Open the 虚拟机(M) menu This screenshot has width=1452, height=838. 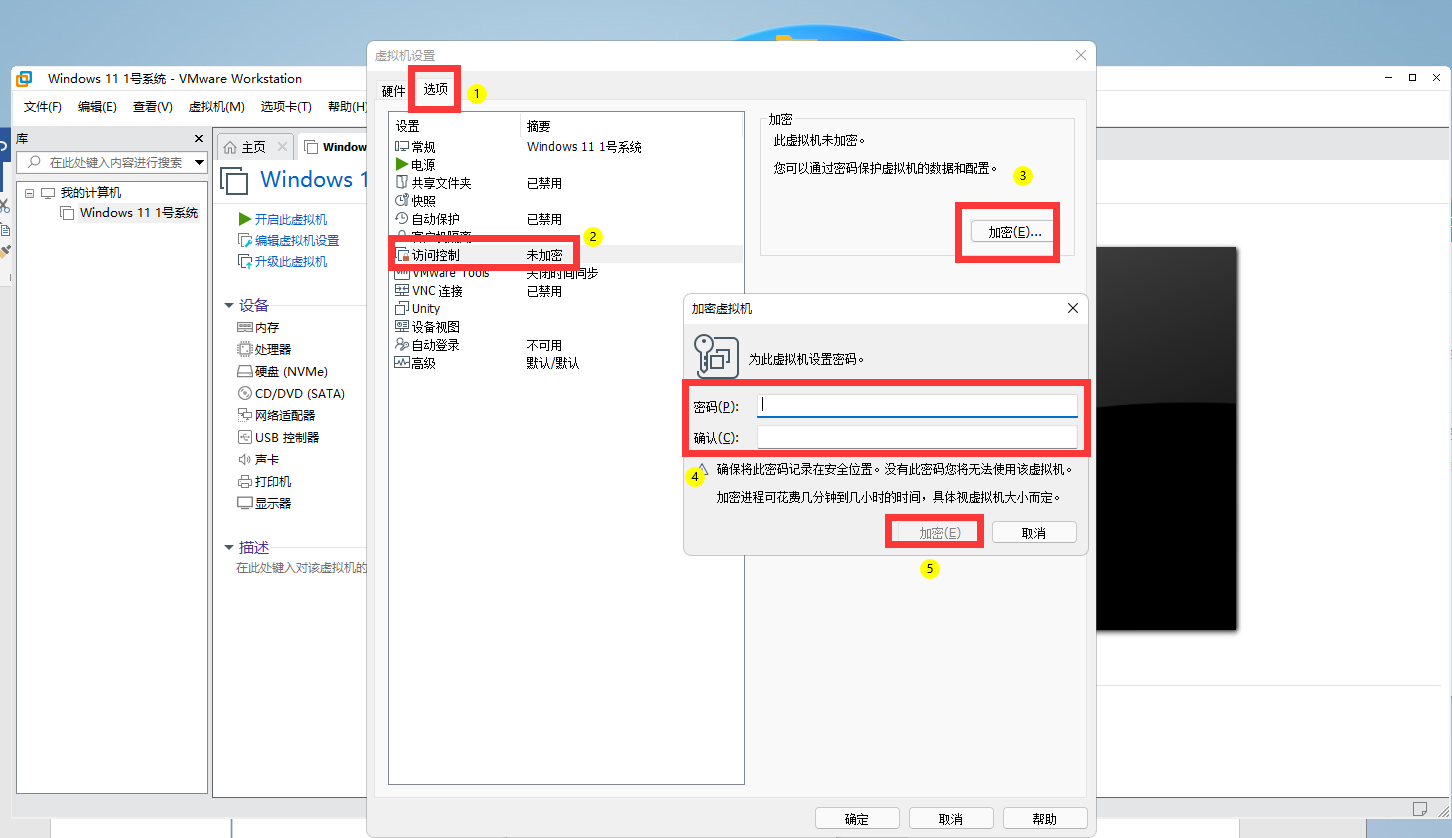[x=216, y=106]
